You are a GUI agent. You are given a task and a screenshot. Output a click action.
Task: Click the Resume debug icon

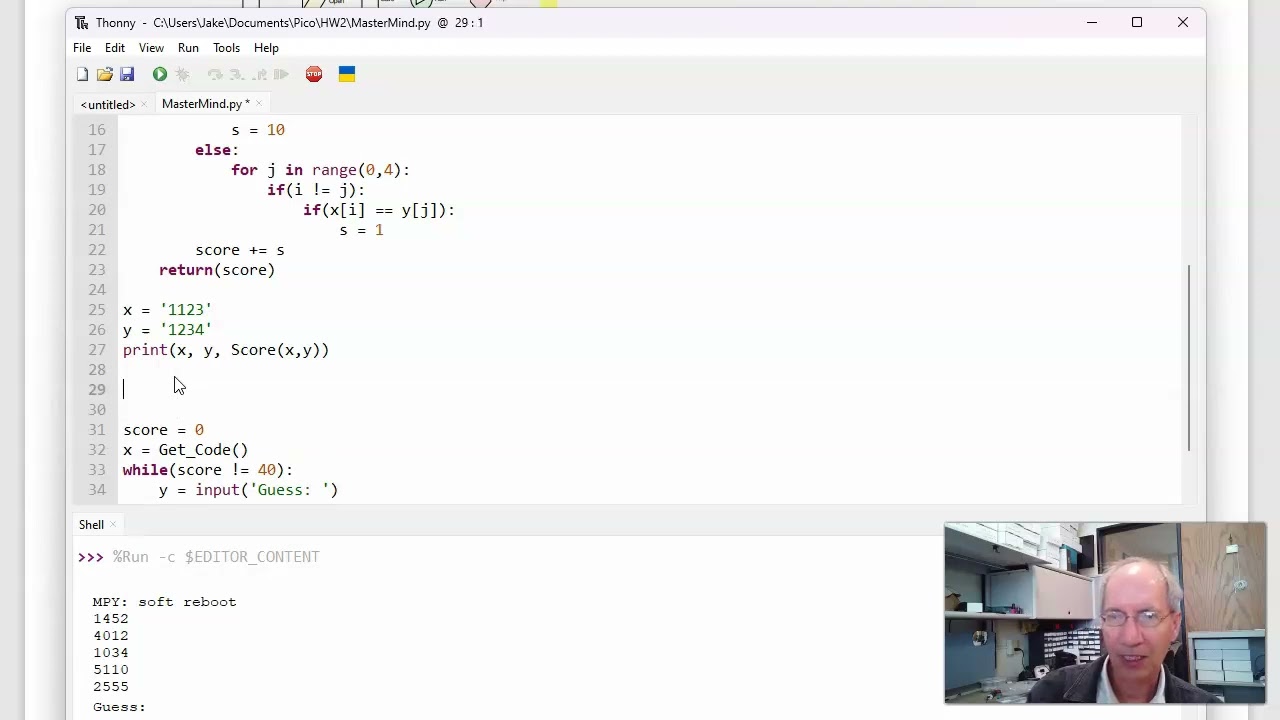tap(281, 75)
